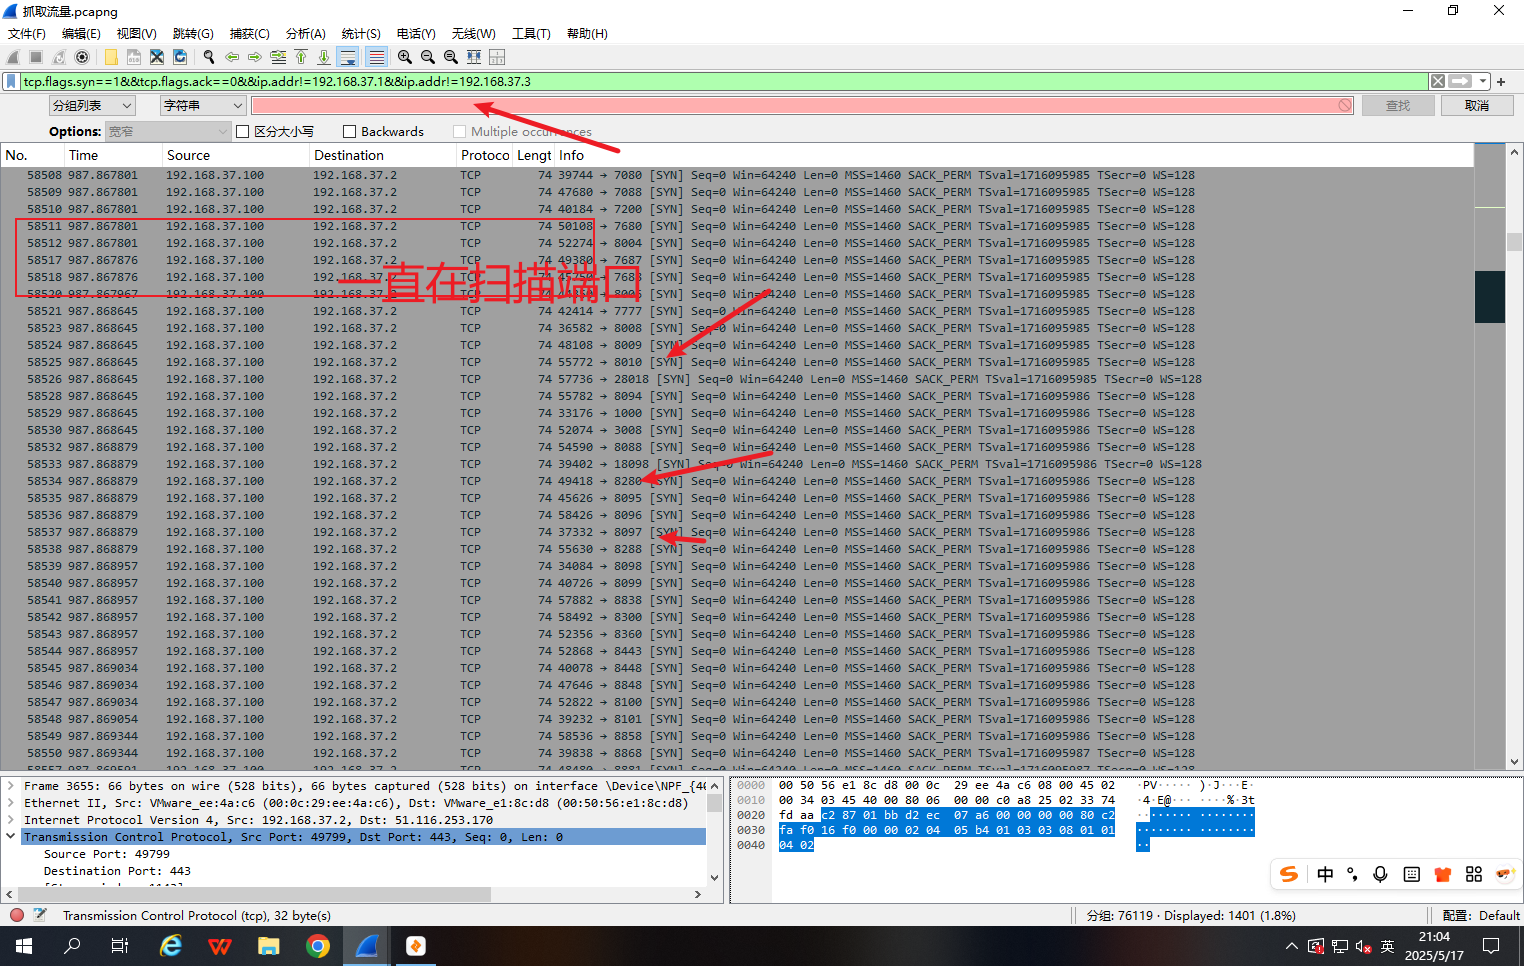Jump to the last packet
The width and height of the screenshot is (1524, 966).
point(324,57)
